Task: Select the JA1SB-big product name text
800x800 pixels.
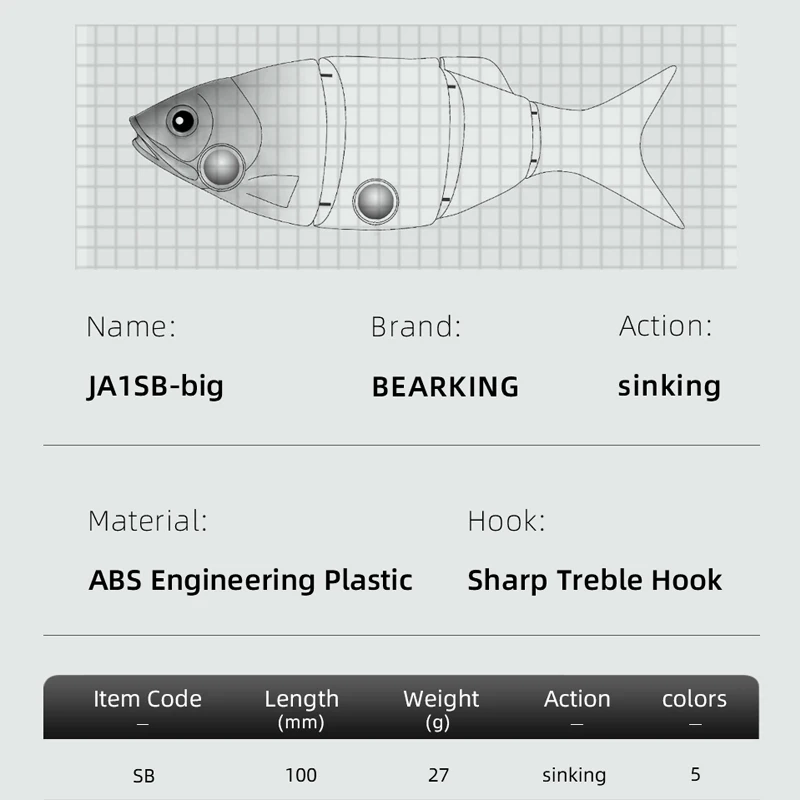Action: click(x=155, y=386)
